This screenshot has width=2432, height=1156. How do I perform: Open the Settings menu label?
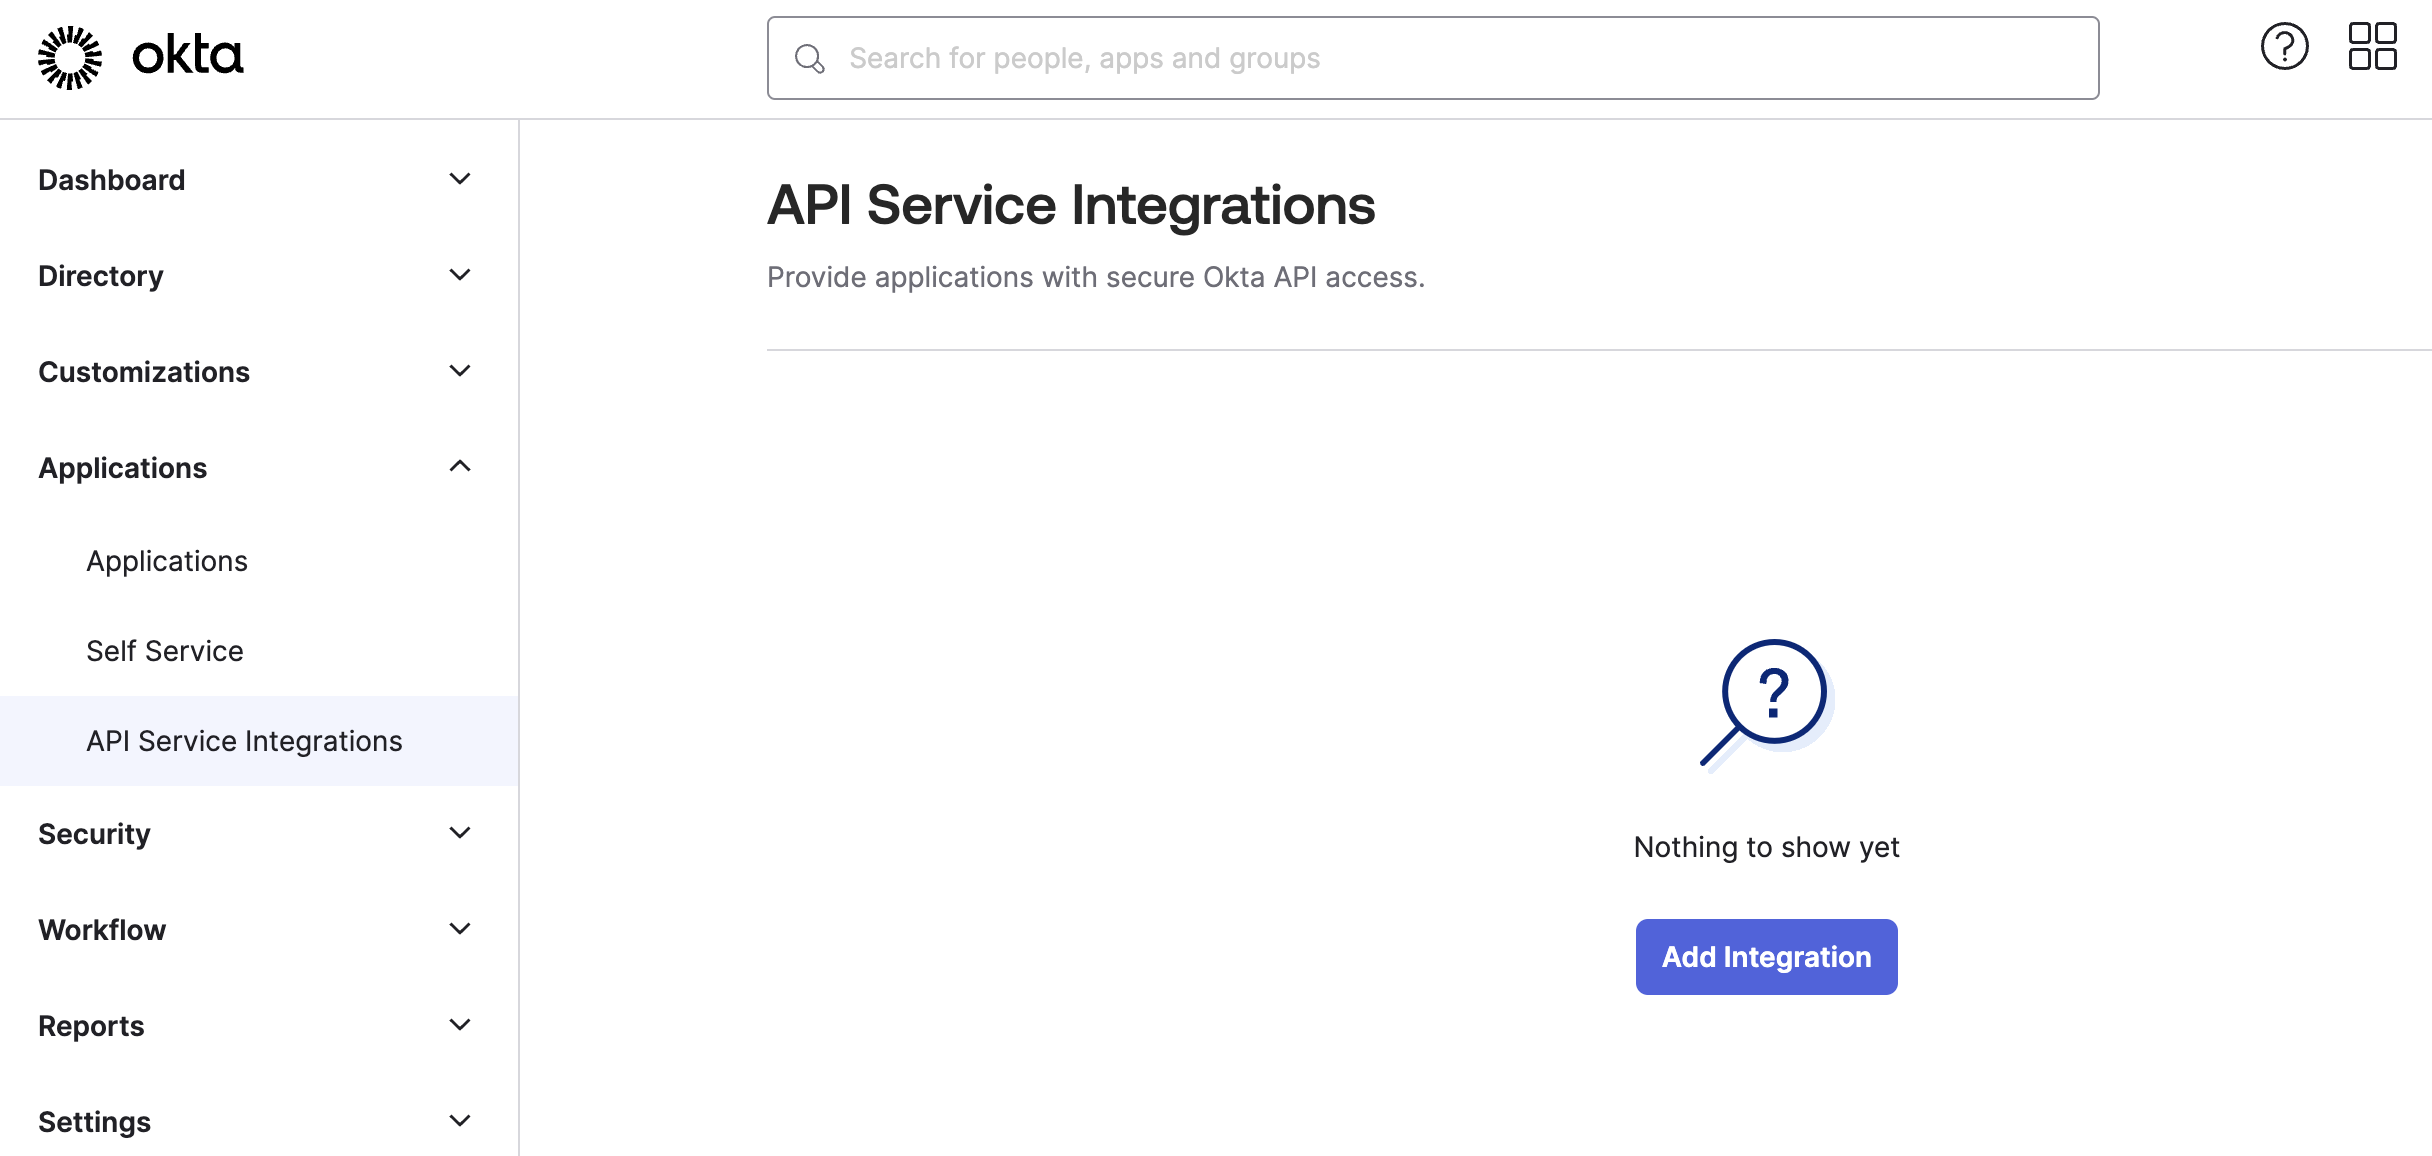[x=95, y=1122]
